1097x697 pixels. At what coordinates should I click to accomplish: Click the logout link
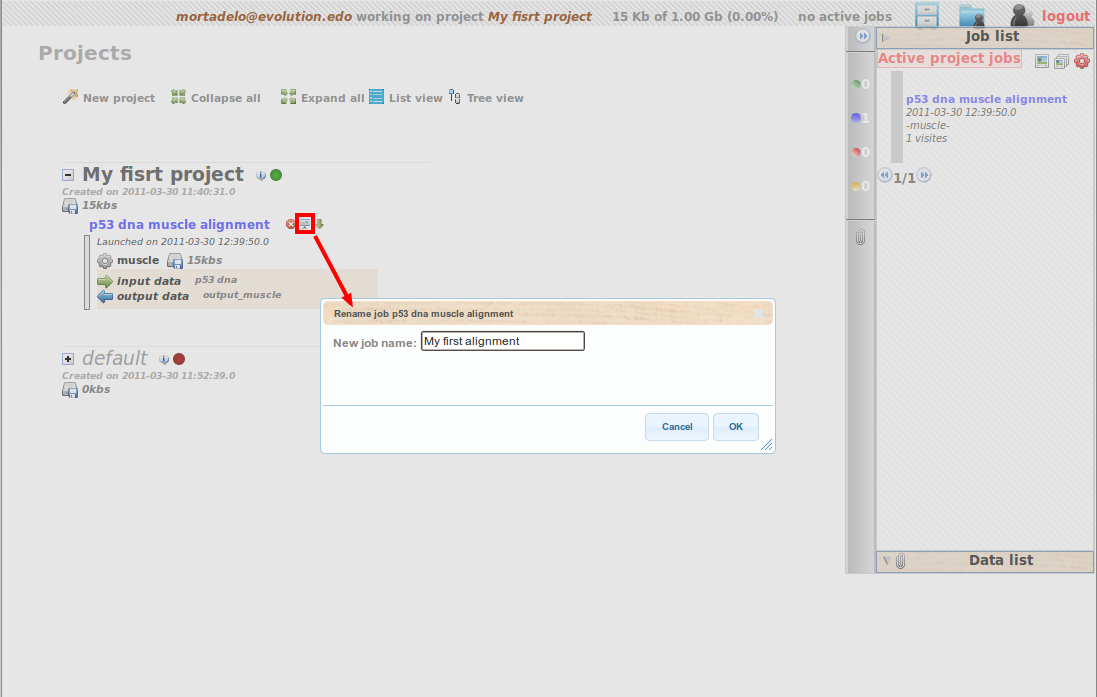(x=1065, y=16)
